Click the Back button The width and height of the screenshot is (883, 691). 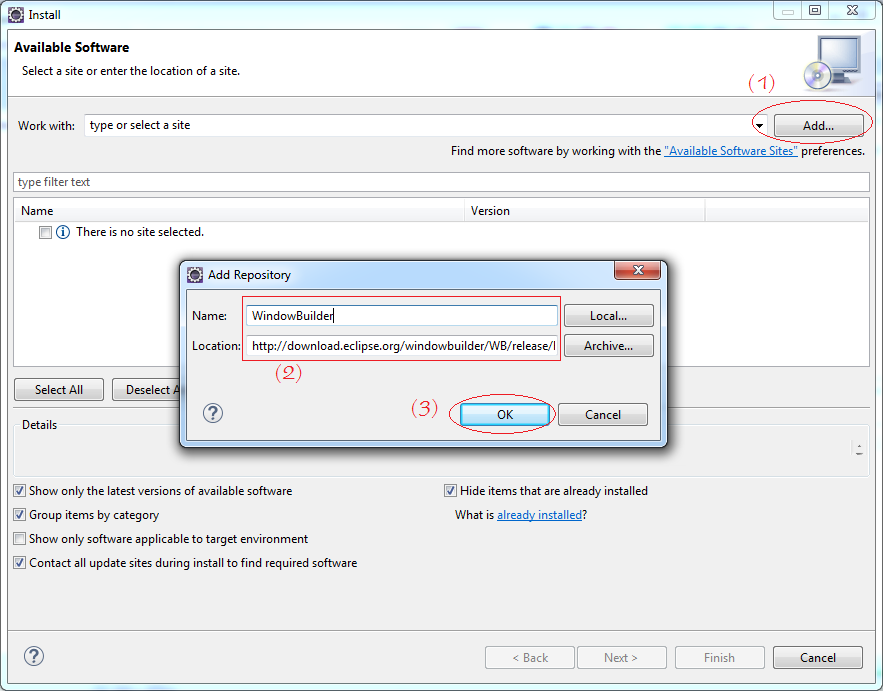click(530, 658)
